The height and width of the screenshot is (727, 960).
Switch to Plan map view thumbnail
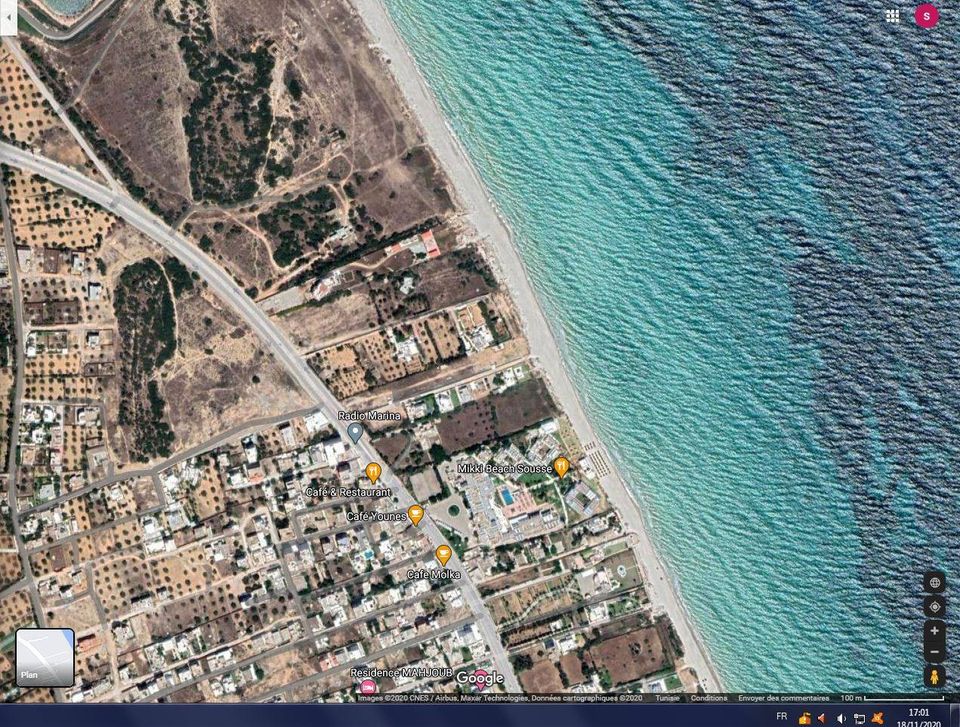pos(45,657)
